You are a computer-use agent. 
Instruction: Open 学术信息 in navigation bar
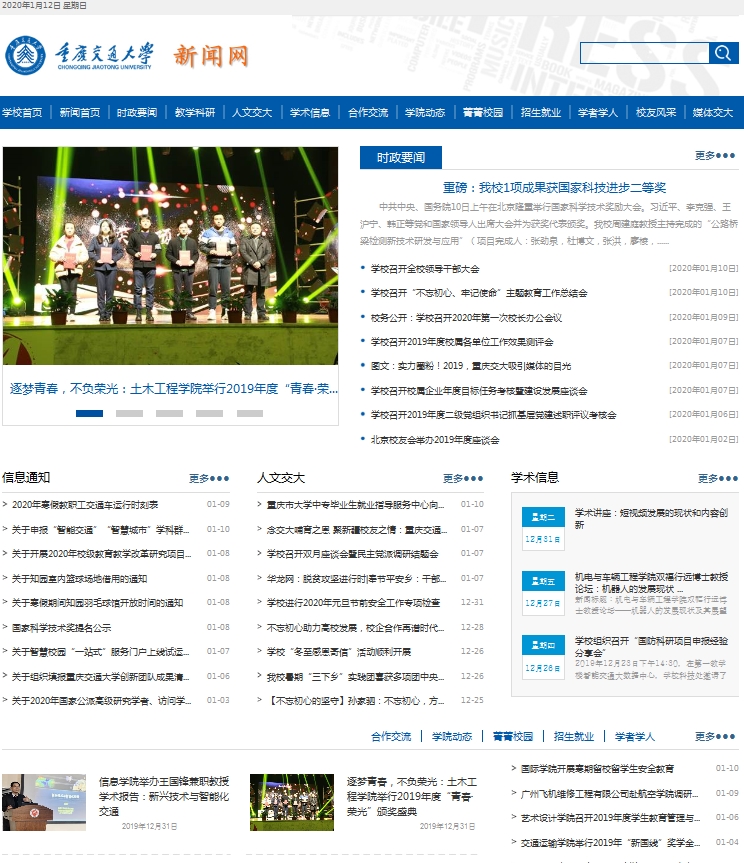pos(310,112)
